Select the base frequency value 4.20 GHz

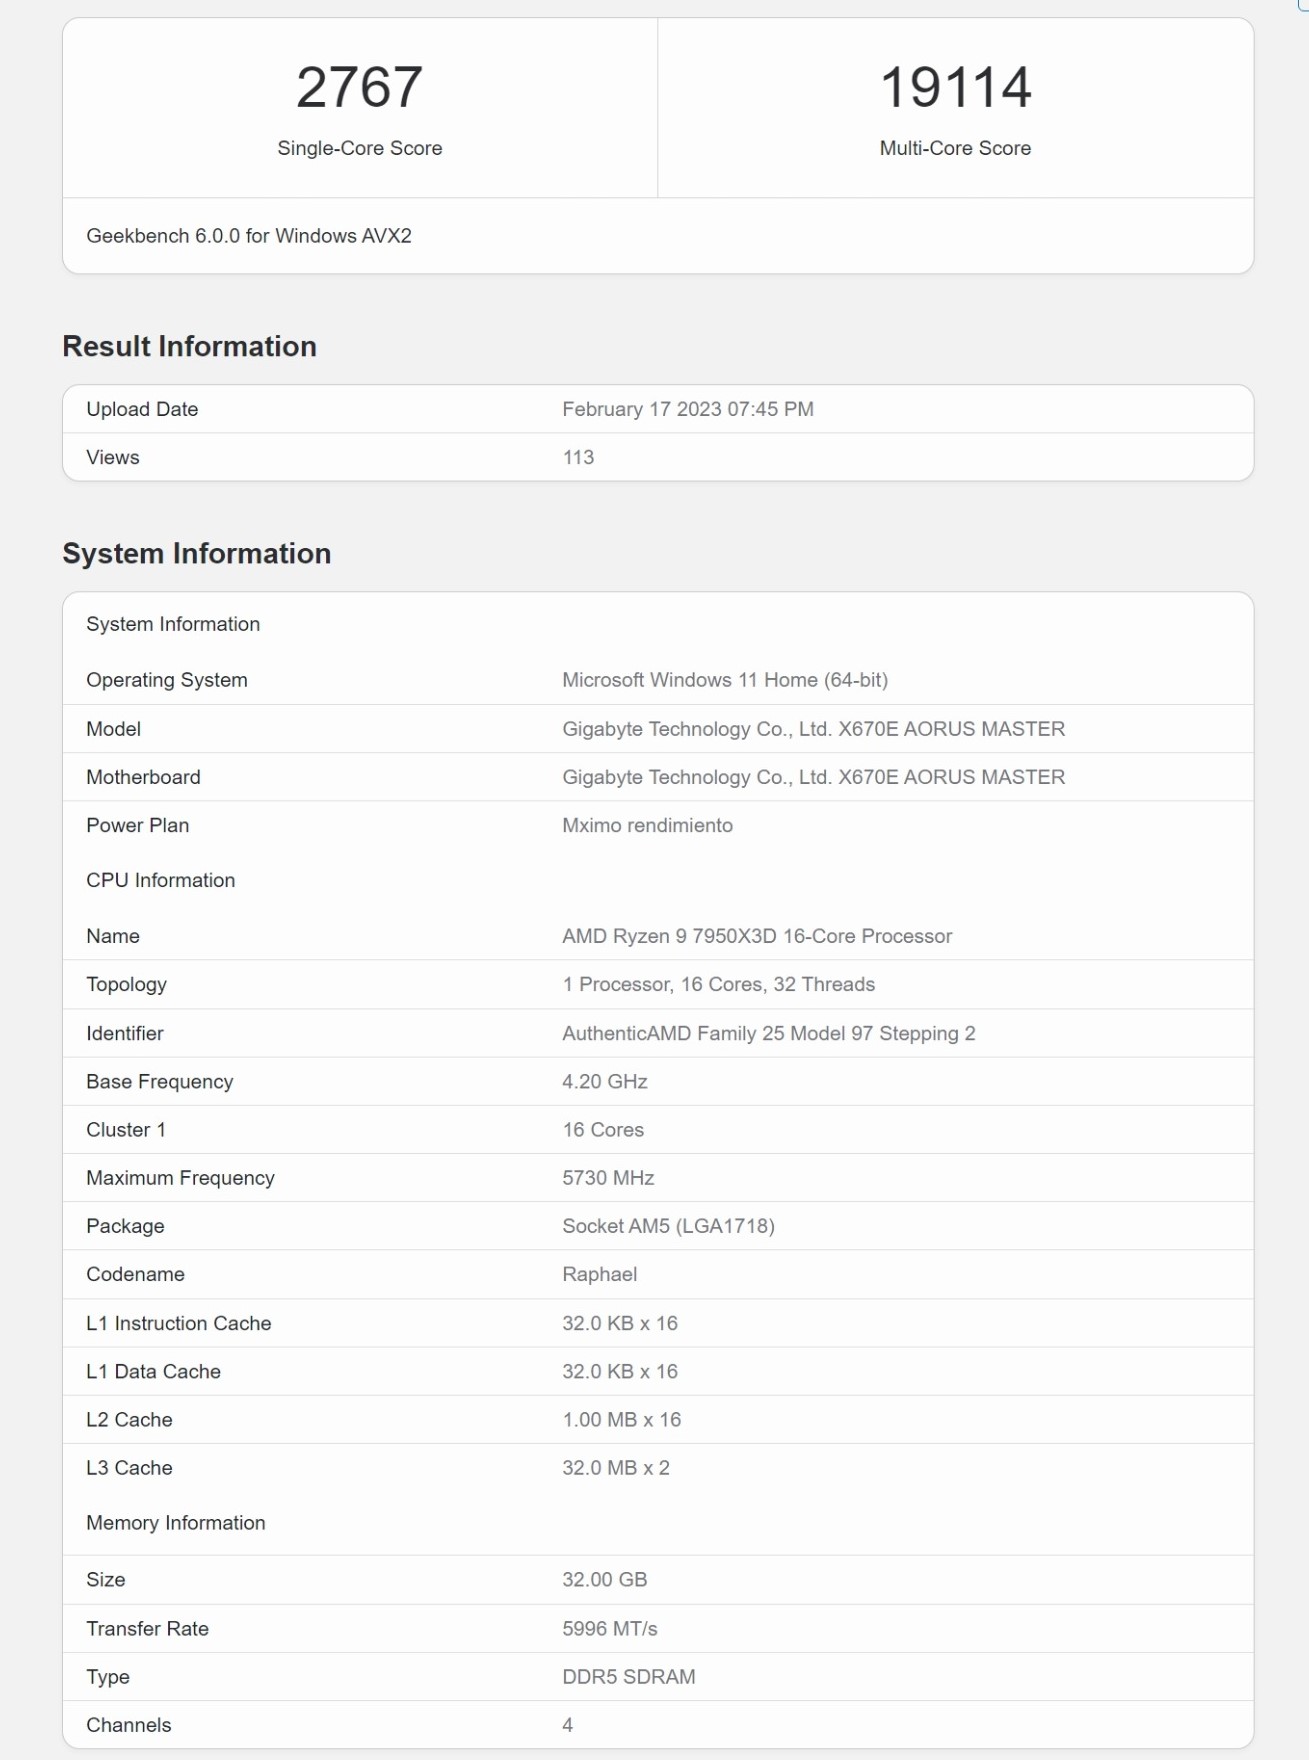tap(605, 1081)
